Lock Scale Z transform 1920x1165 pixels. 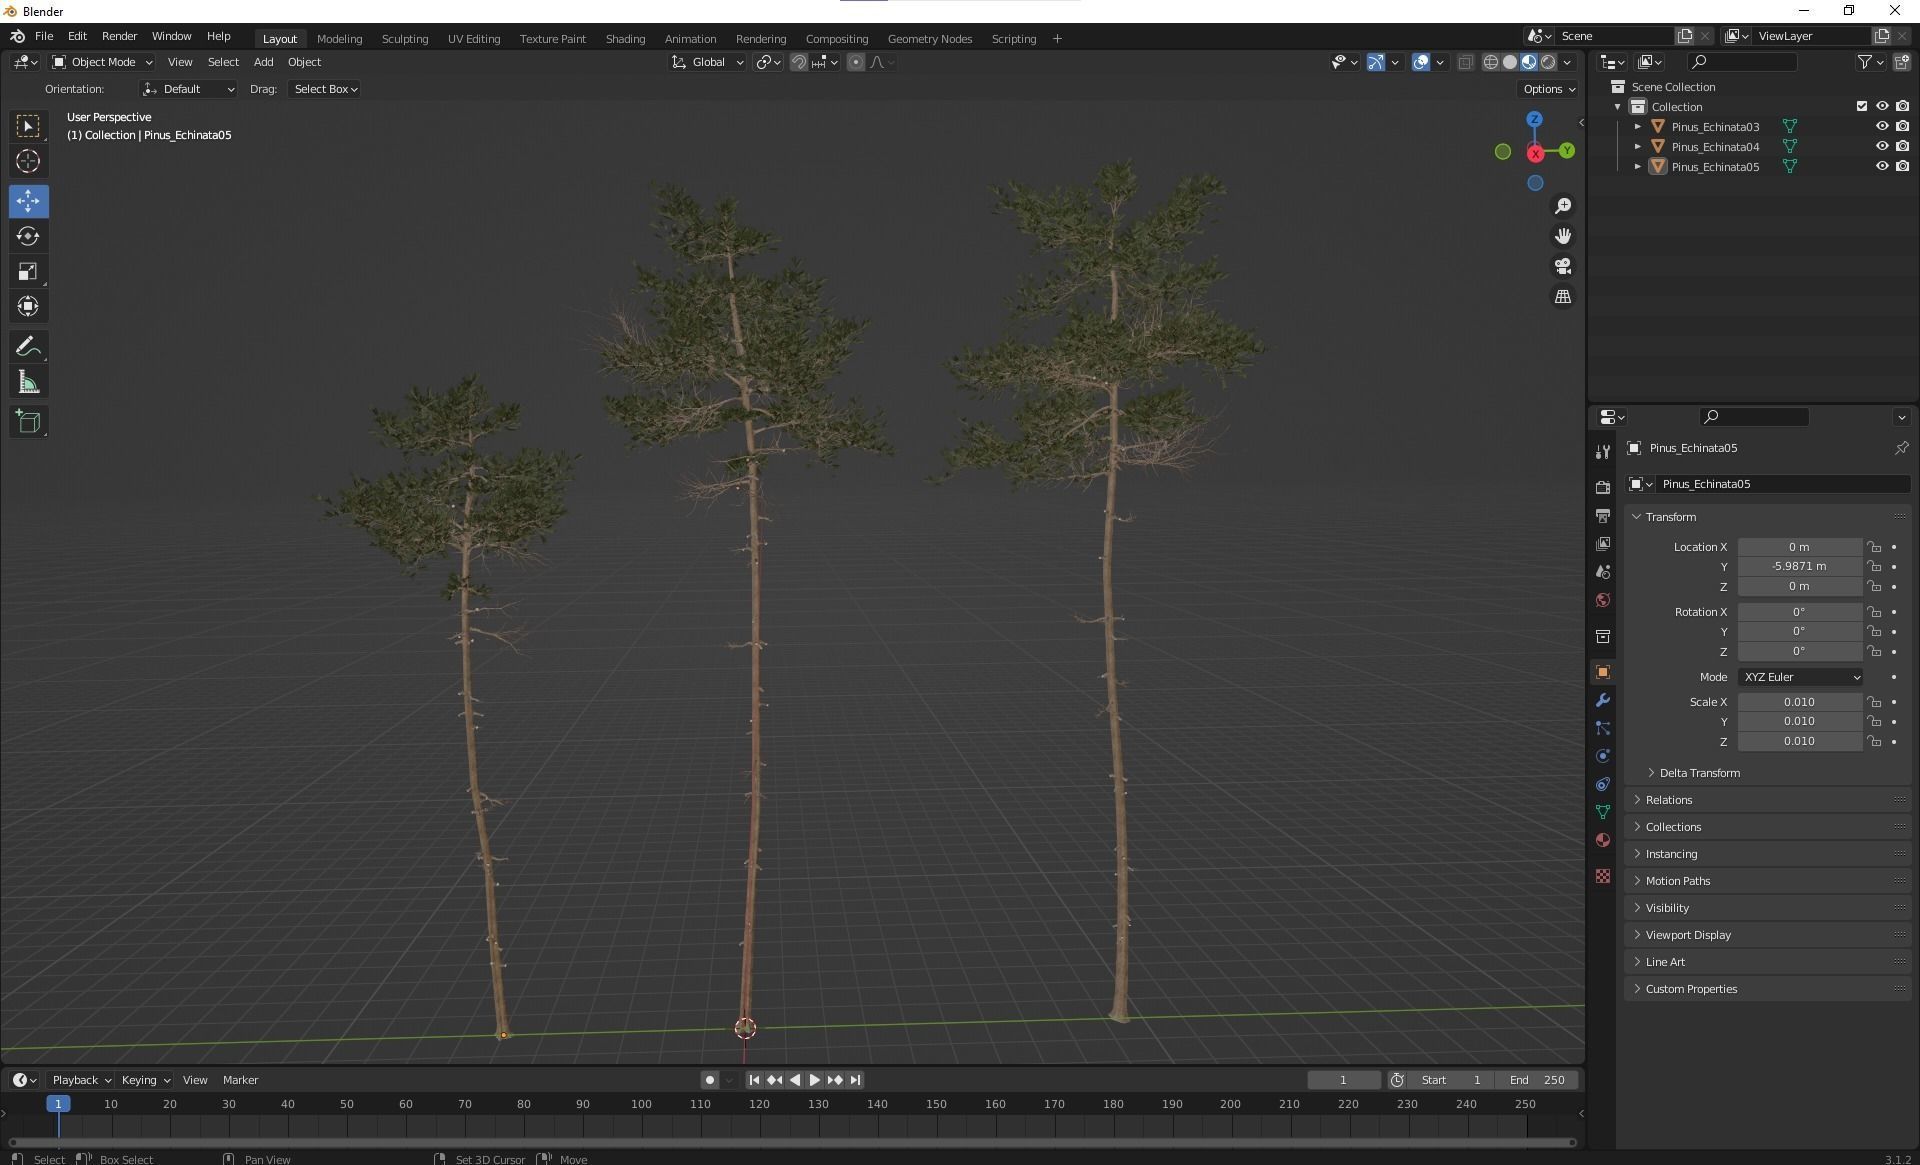[1874, 741]
